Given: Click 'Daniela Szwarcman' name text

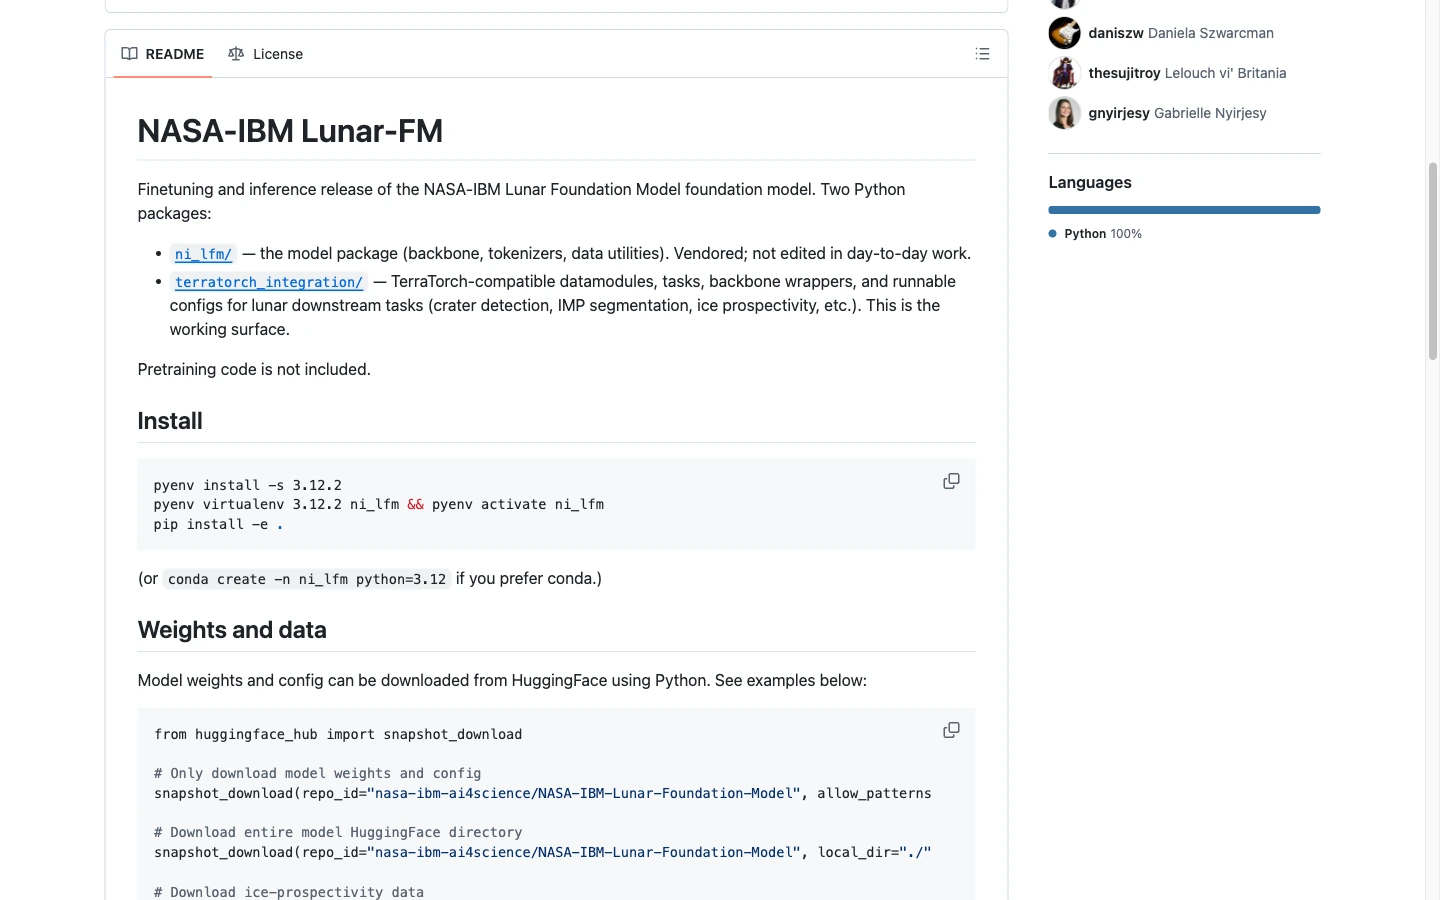Looking at the screenshot, I should coord(1211,33).
